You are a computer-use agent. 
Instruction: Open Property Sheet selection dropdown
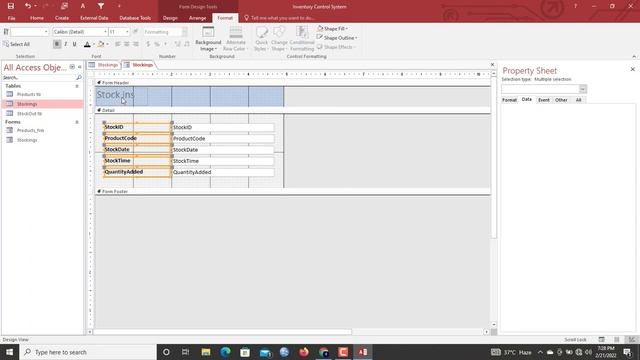coord(583,89)
